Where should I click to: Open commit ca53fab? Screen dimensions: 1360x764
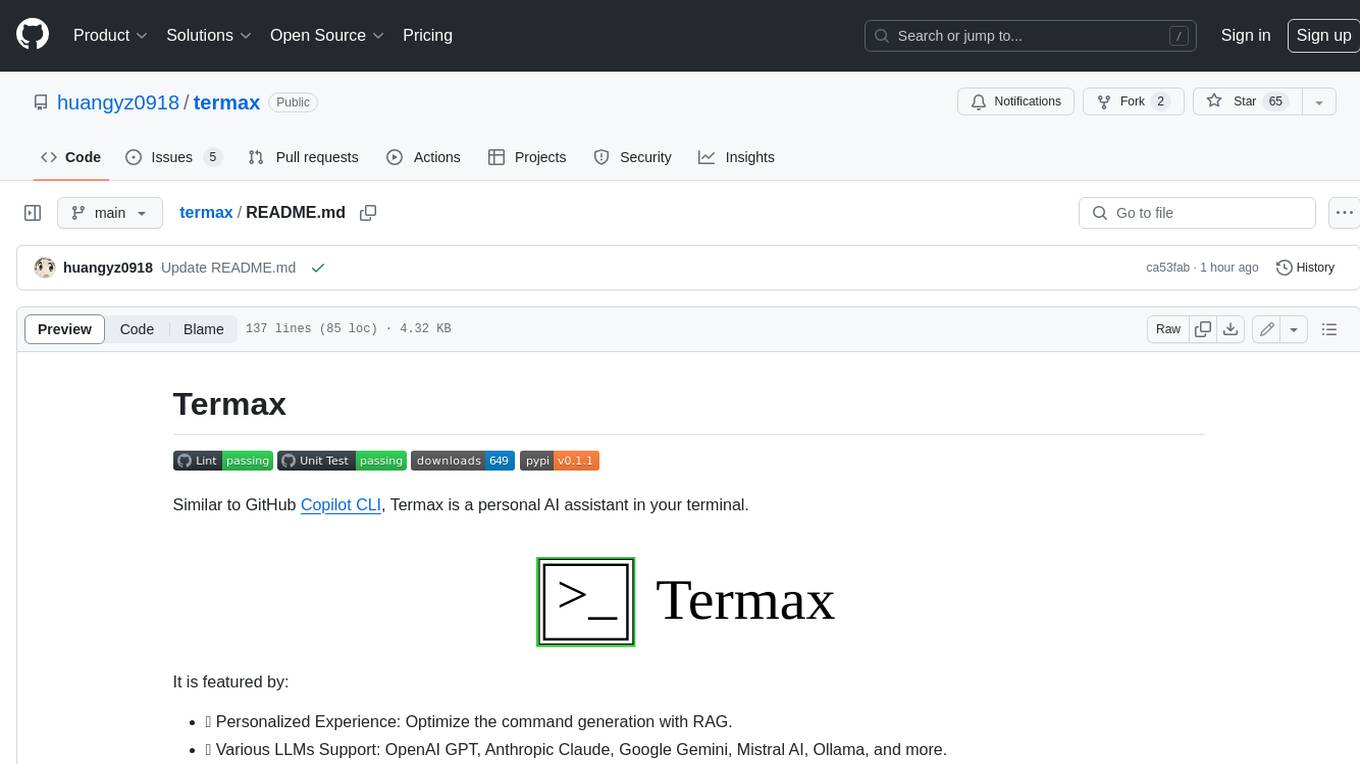1168,267
